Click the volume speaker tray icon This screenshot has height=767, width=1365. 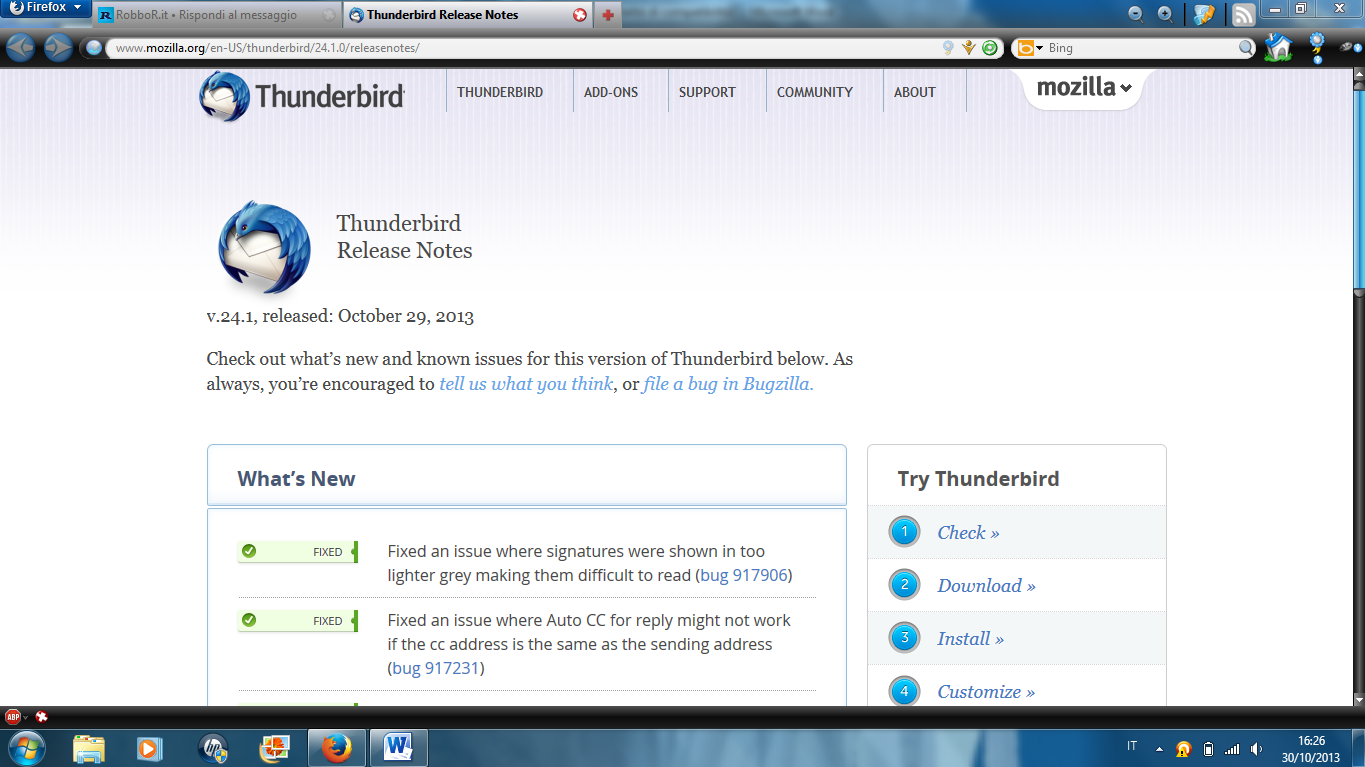[1256, 749]
